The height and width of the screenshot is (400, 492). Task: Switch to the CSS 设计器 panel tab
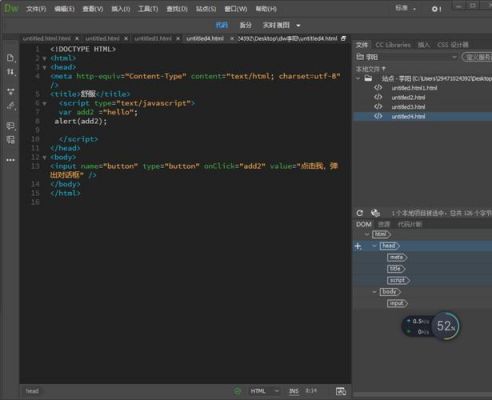(453, 45)
